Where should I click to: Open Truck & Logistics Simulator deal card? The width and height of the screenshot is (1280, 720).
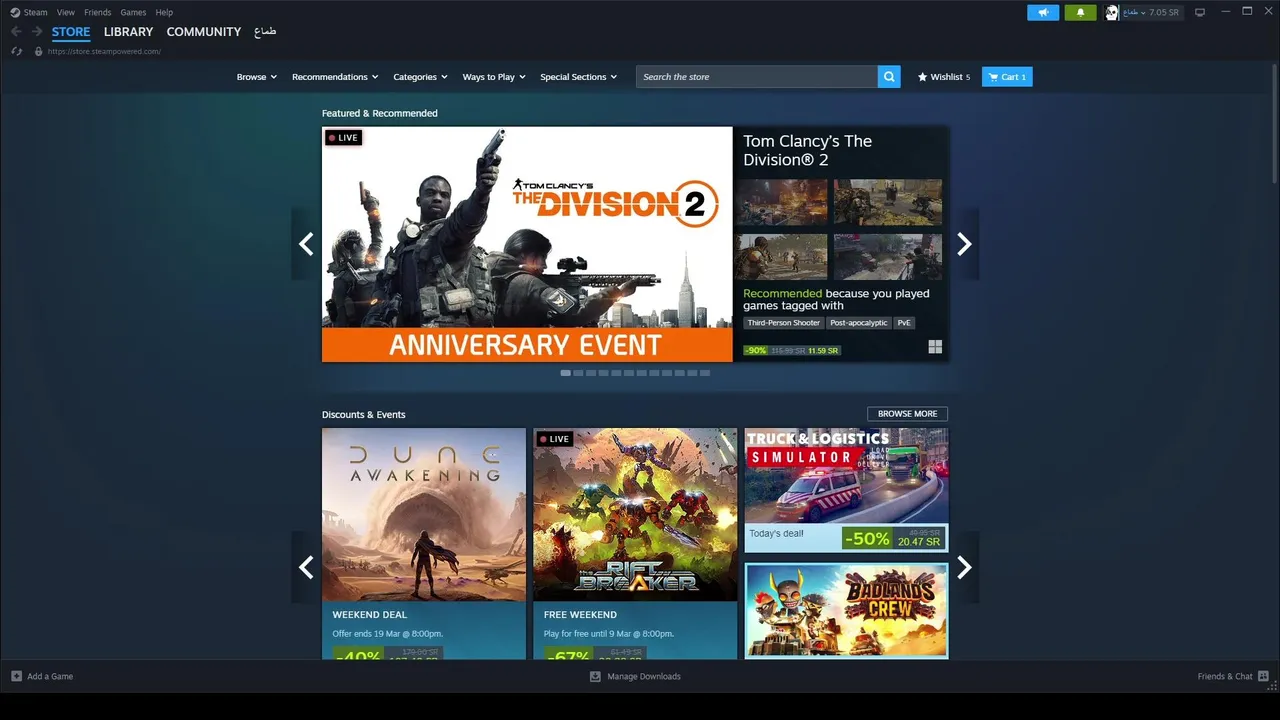click(846, 491)
